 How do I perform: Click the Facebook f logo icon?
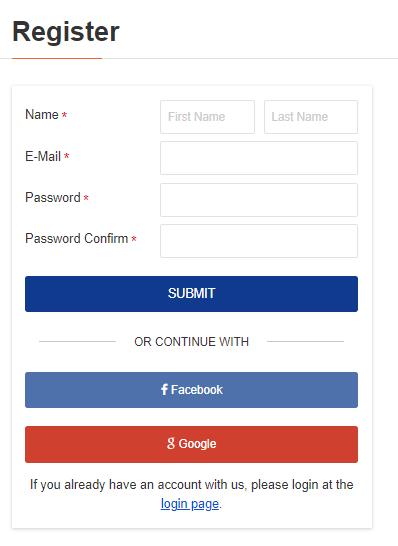tap(164, 389)
